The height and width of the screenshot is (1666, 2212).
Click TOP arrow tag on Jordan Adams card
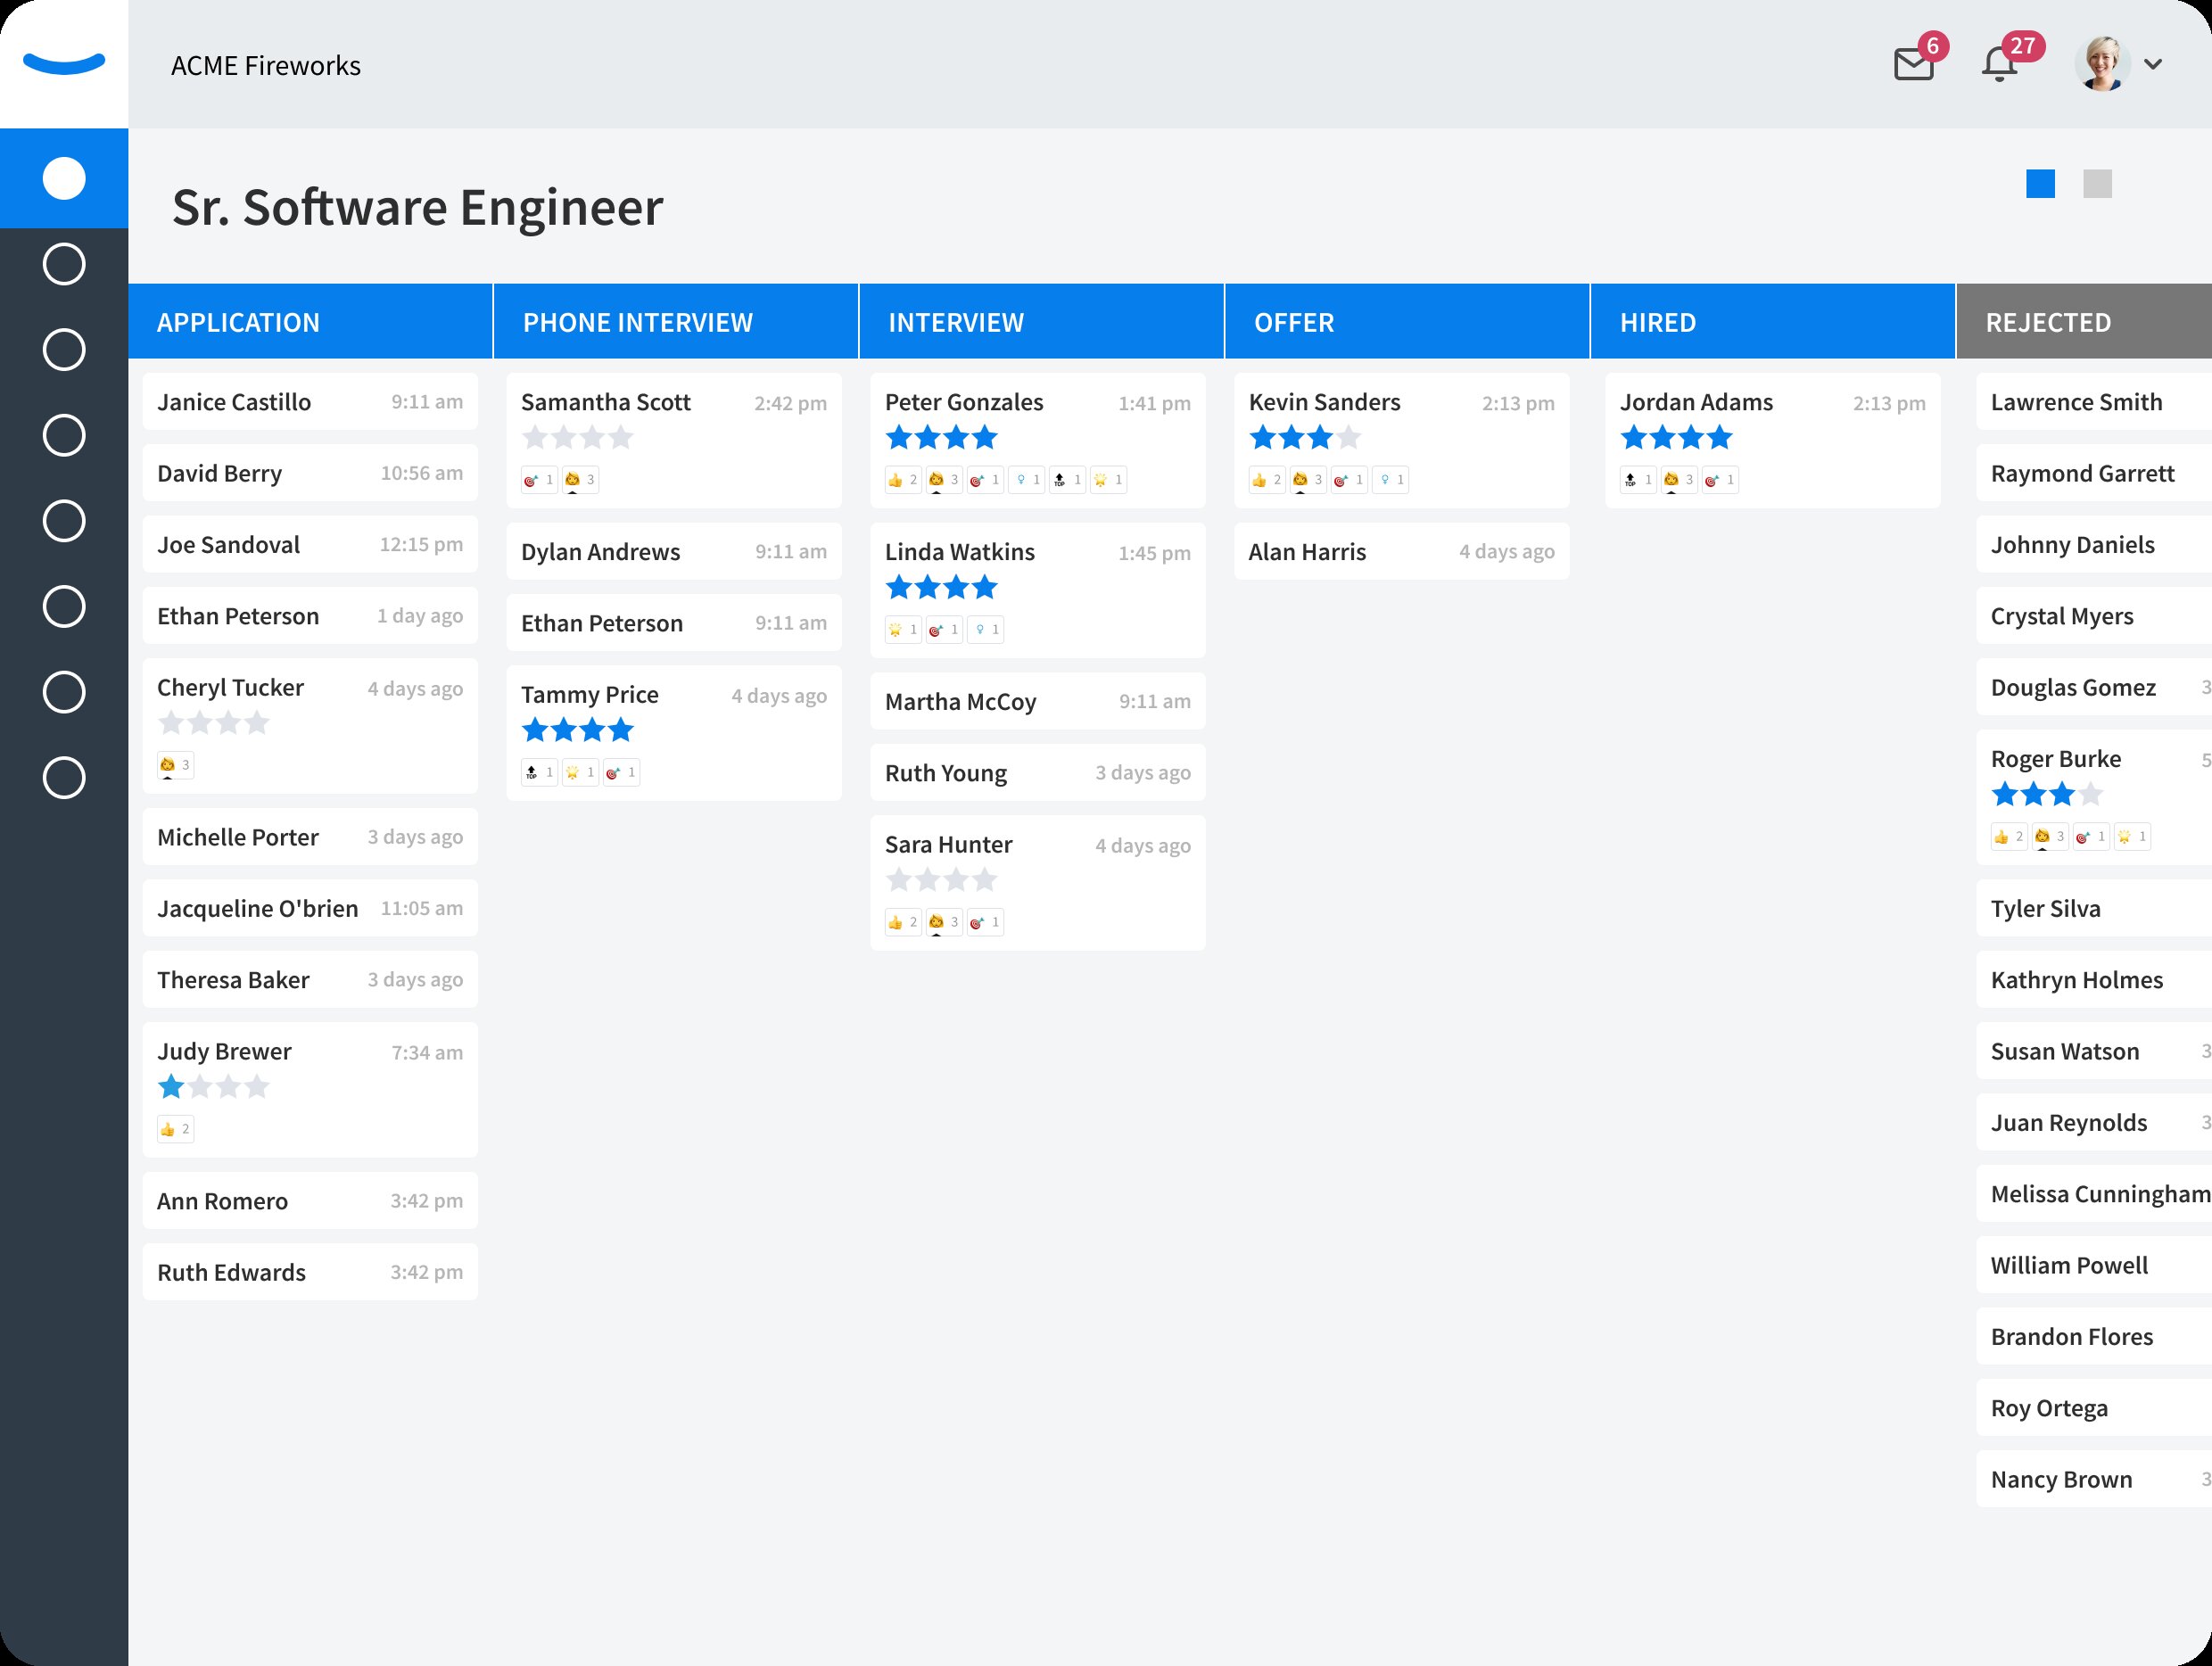point(1638,480)
